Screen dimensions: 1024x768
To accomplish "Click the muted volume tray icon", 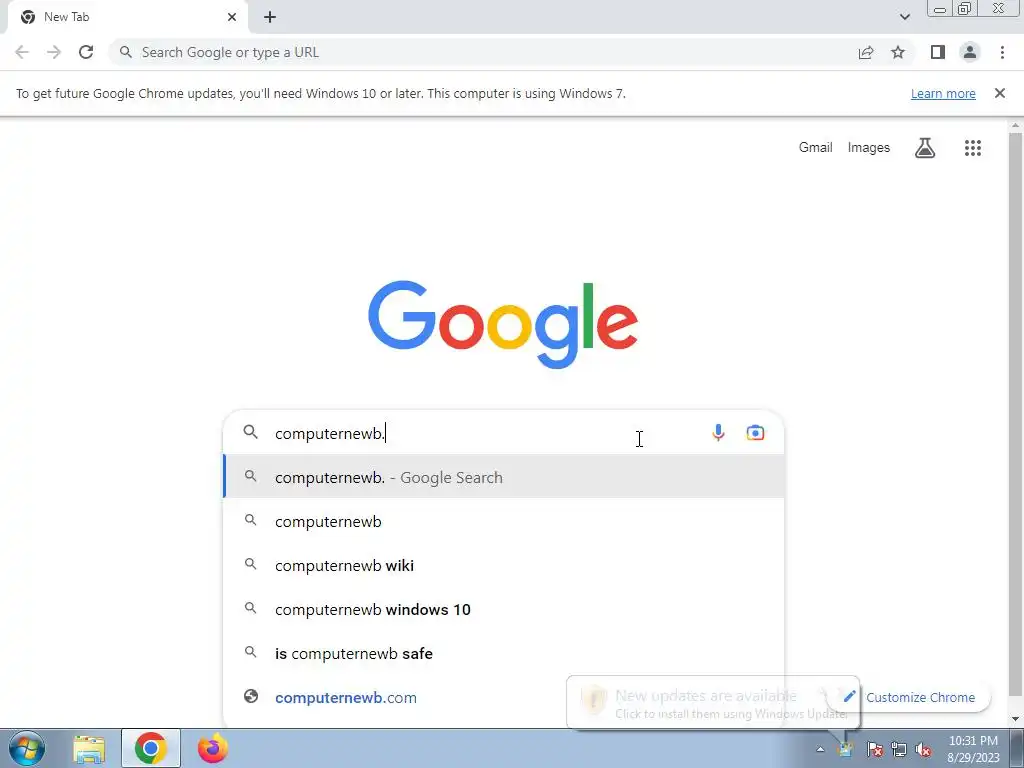I will tap(923, 749).
